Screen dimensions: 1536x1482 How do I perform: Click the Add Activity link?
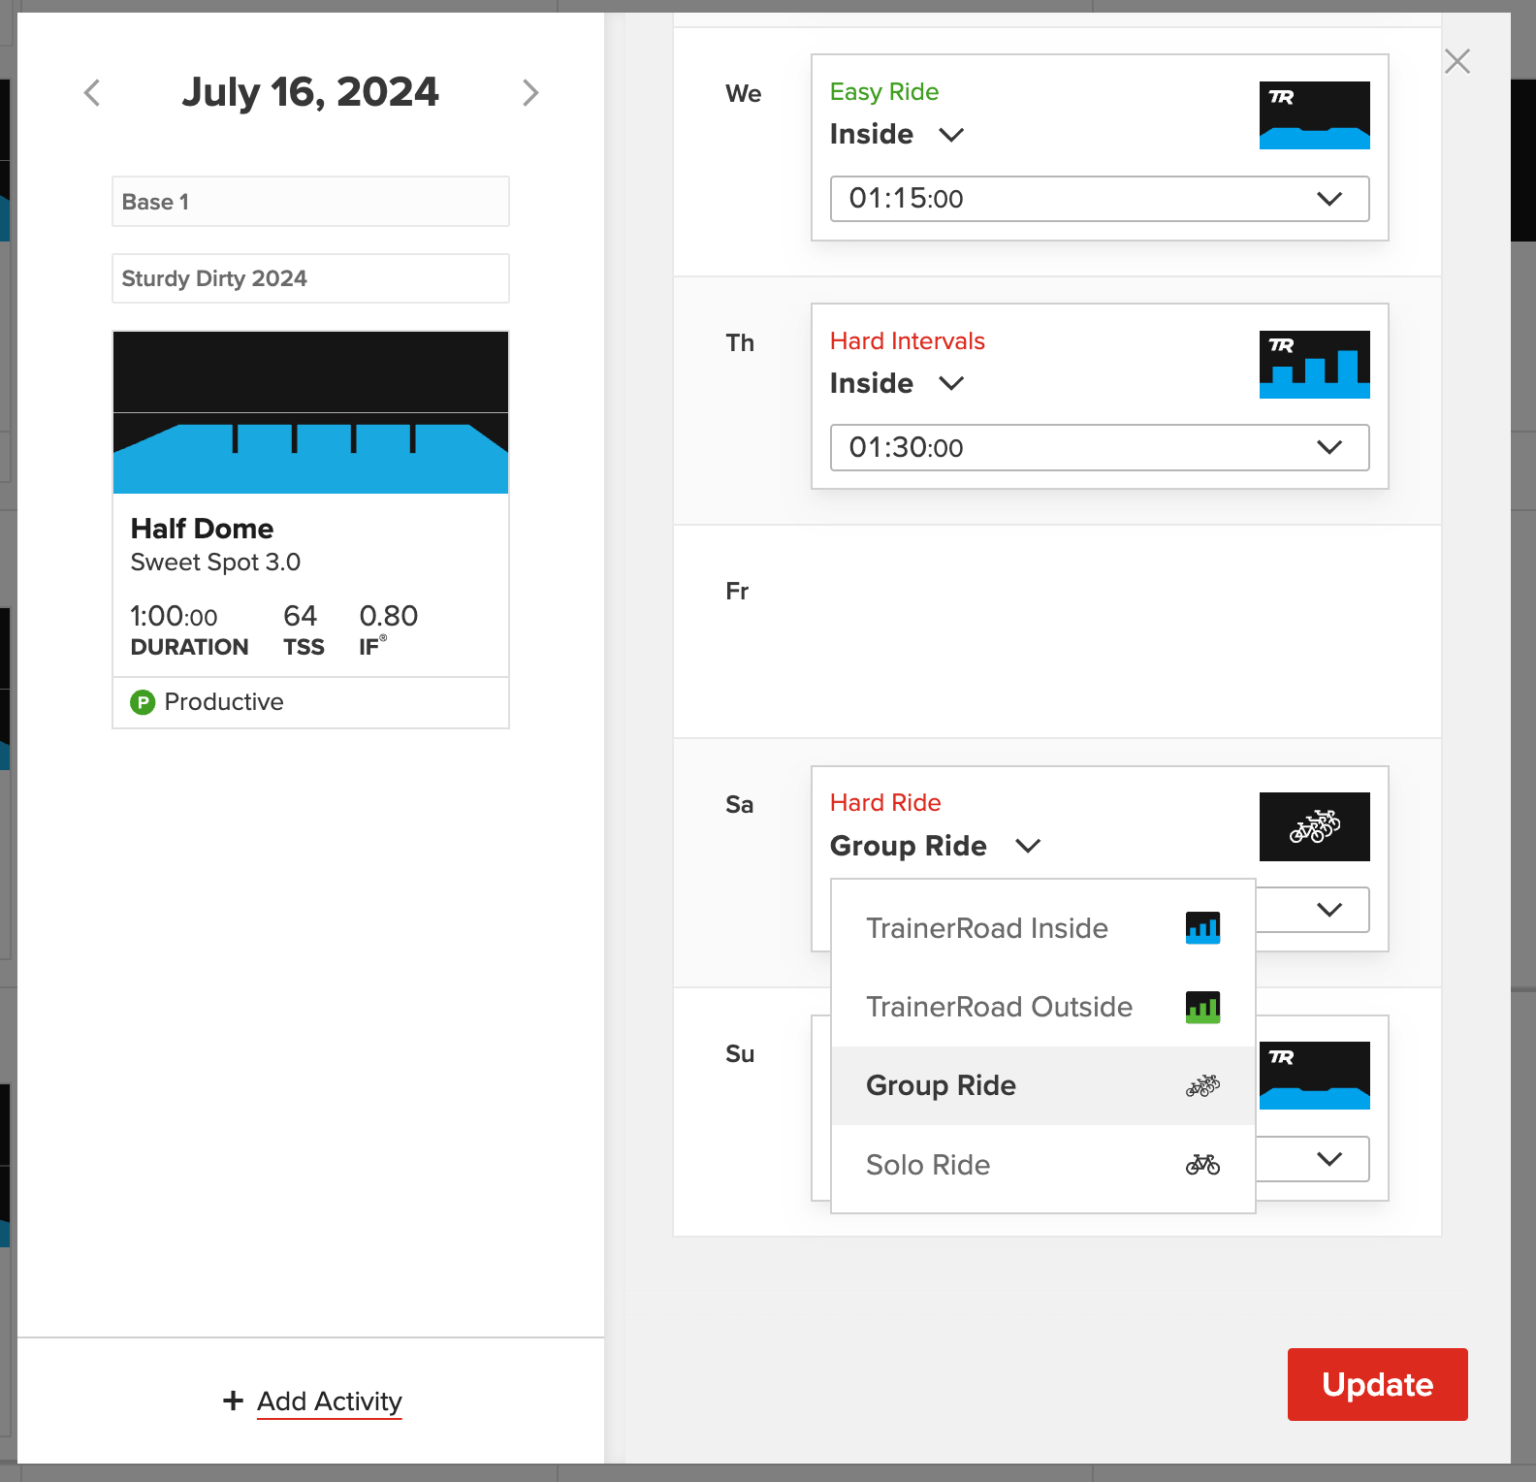(329, 1401)
